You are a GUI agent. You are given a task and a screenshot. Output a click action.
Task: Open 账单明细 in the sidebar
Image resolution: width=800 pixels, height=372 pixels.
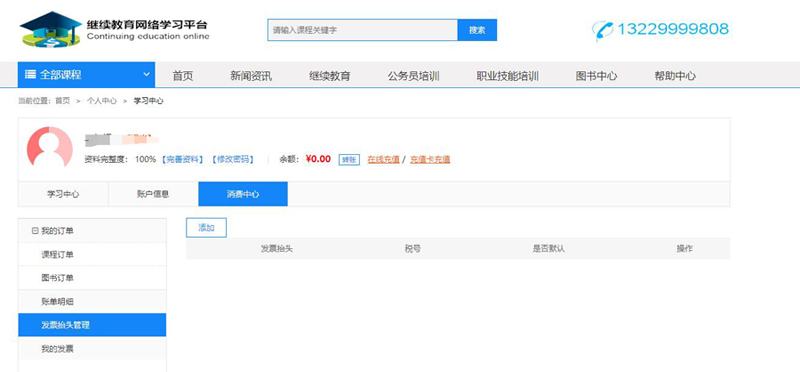(92, 302)
